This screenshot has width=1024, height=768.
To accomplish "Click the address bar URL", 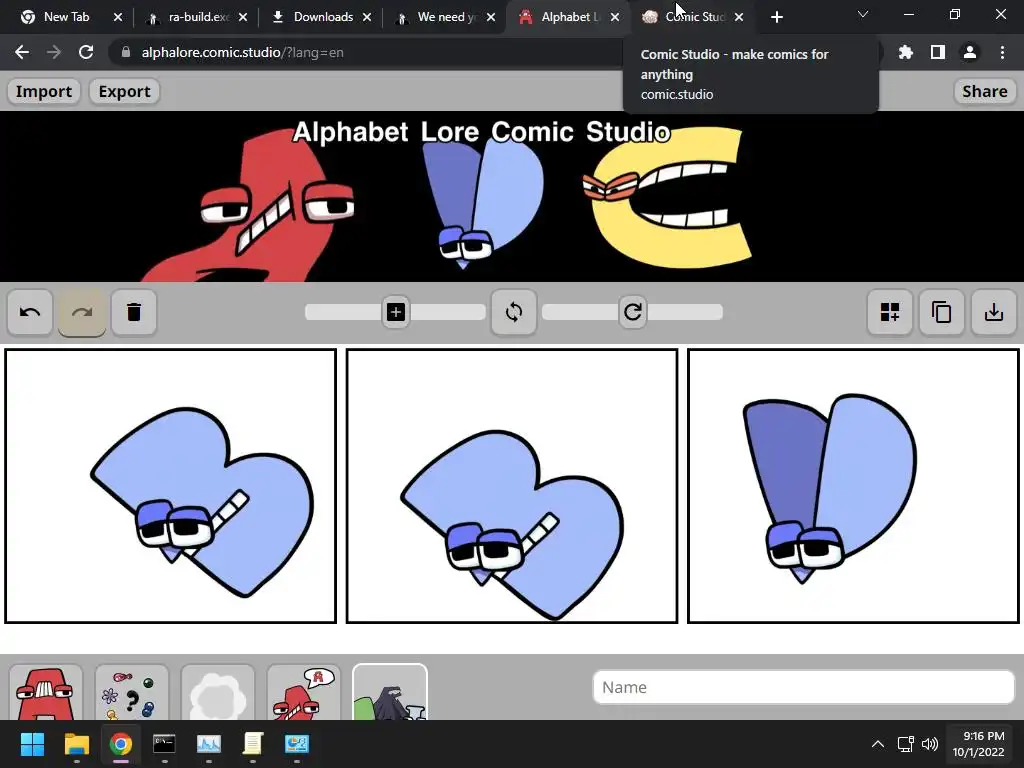I will click(242, 52).
